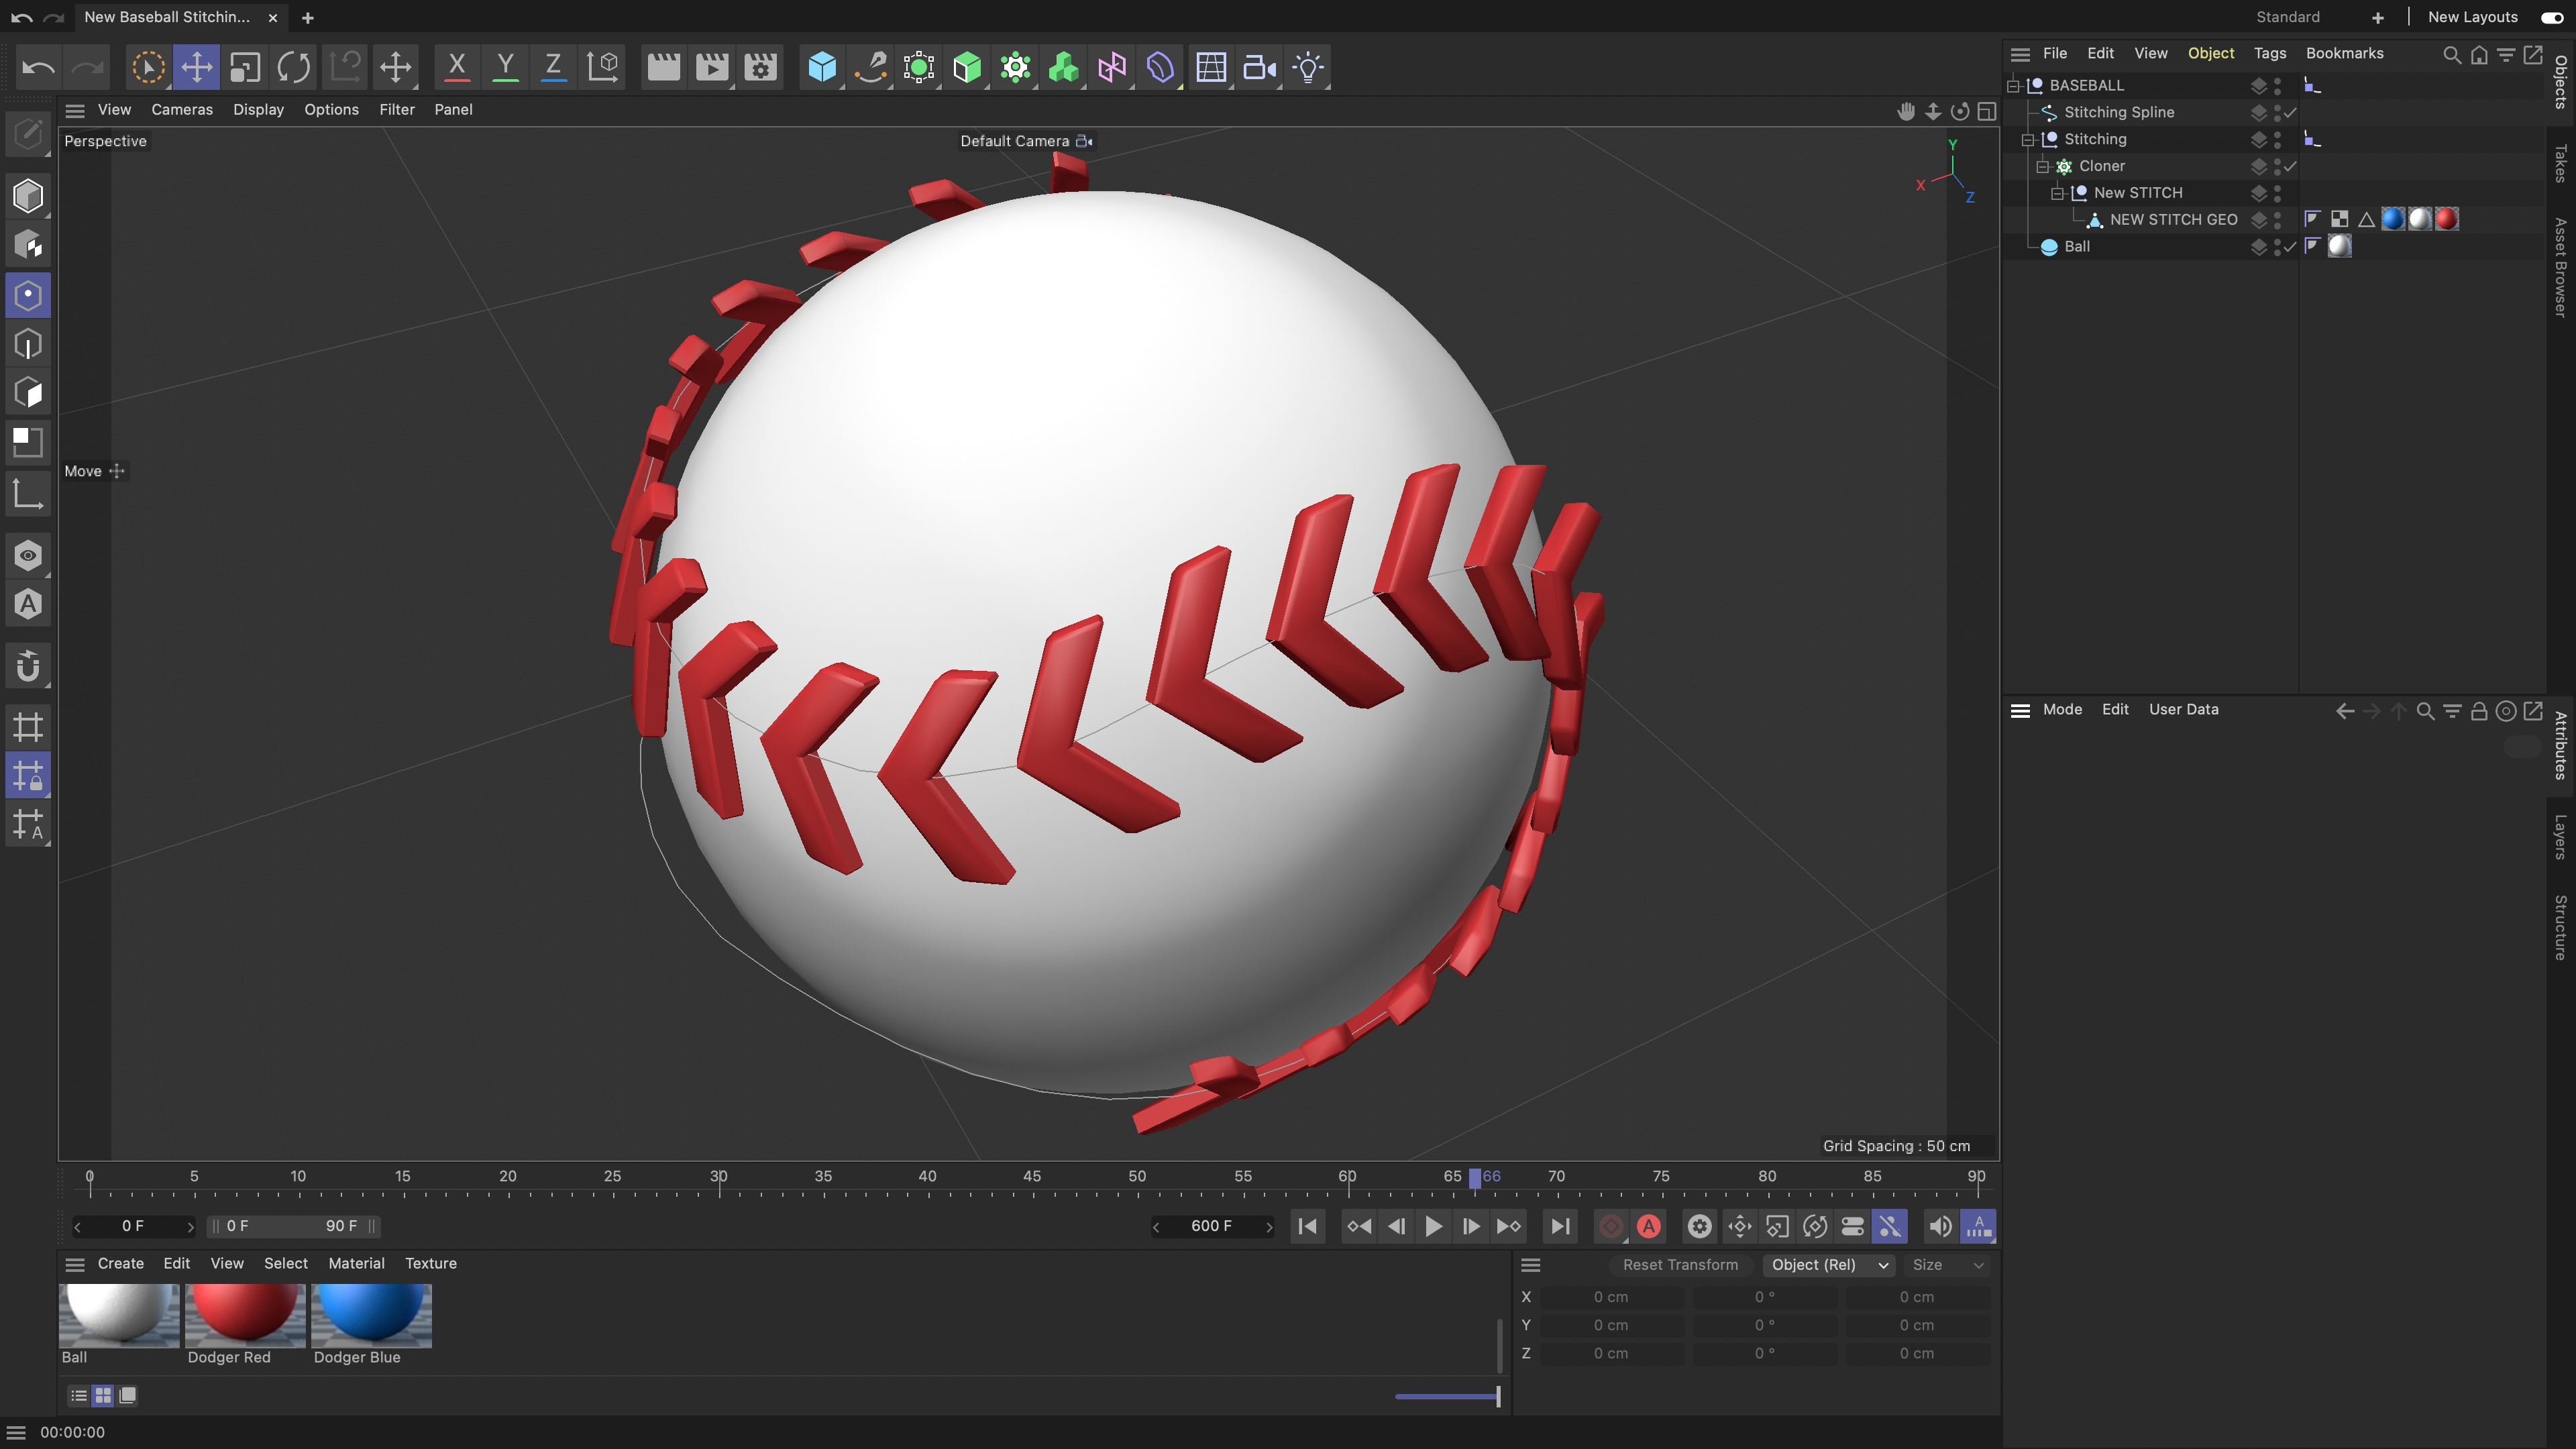Select the Scale tool icon
The width and height of the screenshot is (2576, 1449).
[x=245, y=68]
